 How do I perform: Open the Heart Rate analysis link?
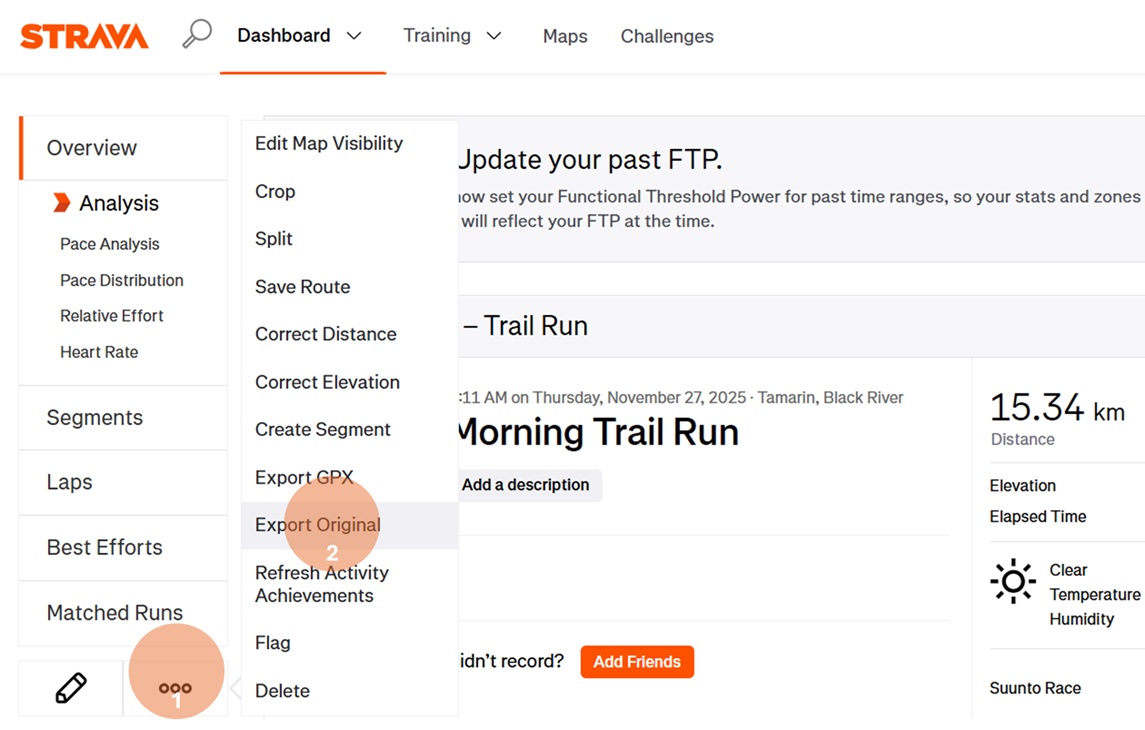point(99,352)
